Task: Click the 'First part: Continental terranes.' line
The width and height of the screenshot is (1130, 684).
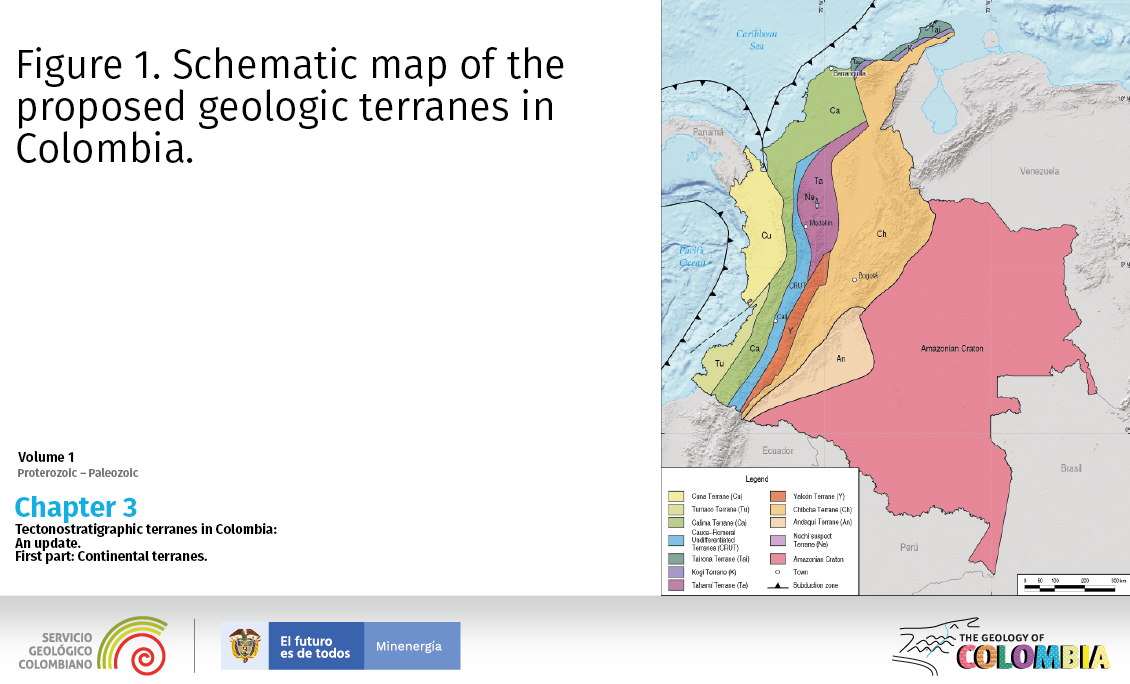Action: (x=111, y=556)
